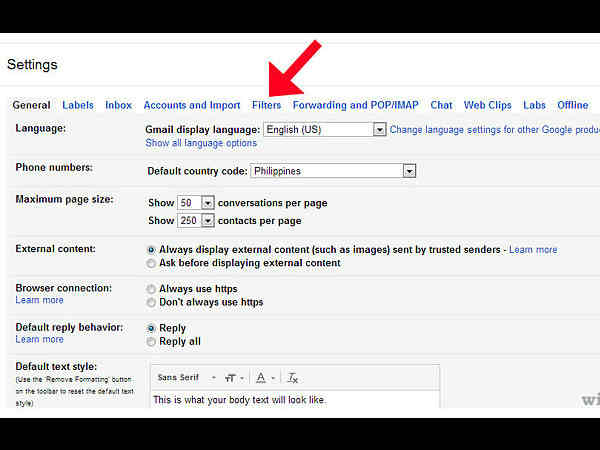Click the Settings page heading

tap(32, 64)
